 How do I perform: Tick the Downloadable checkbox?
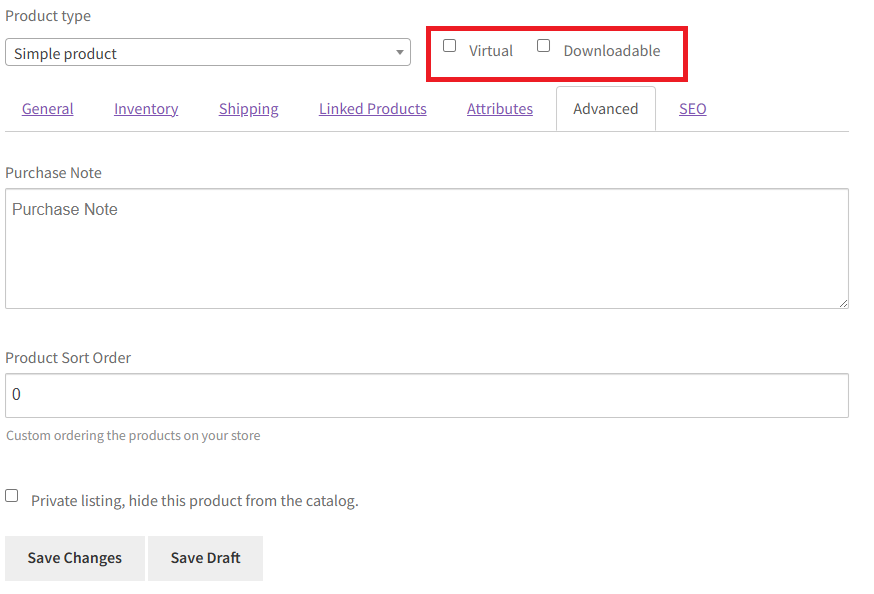click(543, 46)
